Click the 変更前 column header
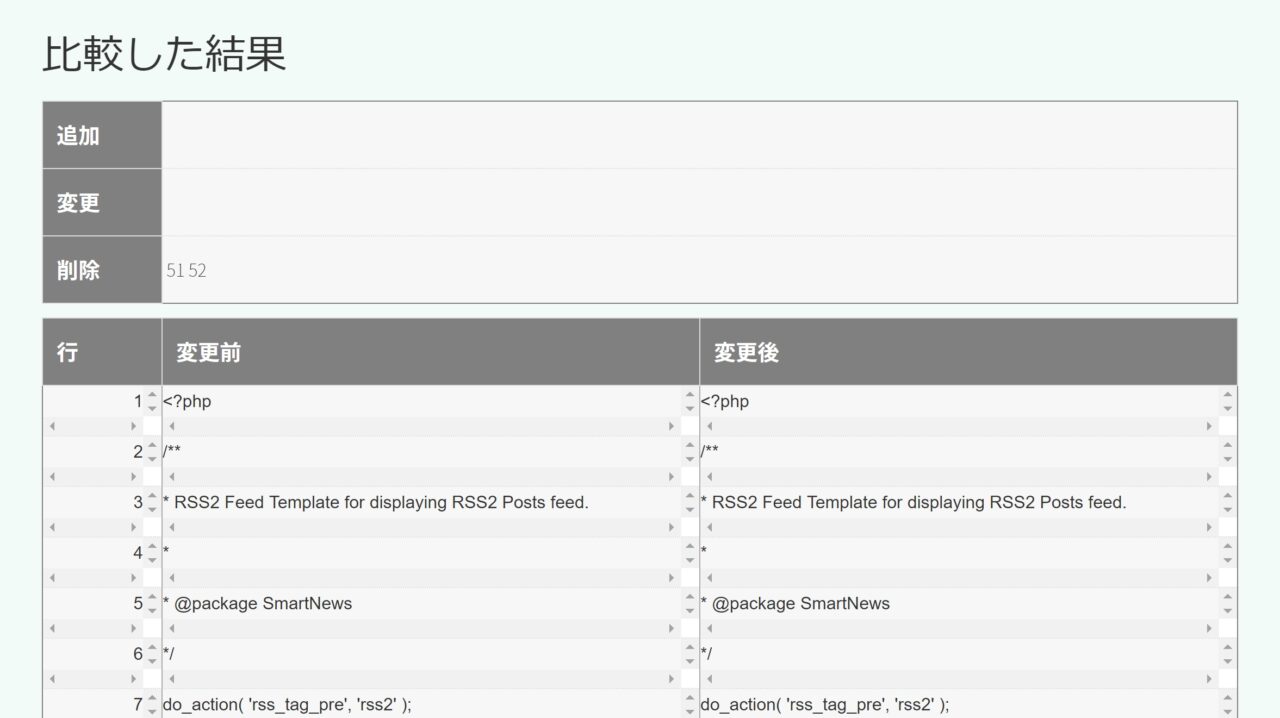The height and width of the screenshot is (718, 1280). [x=430, y=352]
